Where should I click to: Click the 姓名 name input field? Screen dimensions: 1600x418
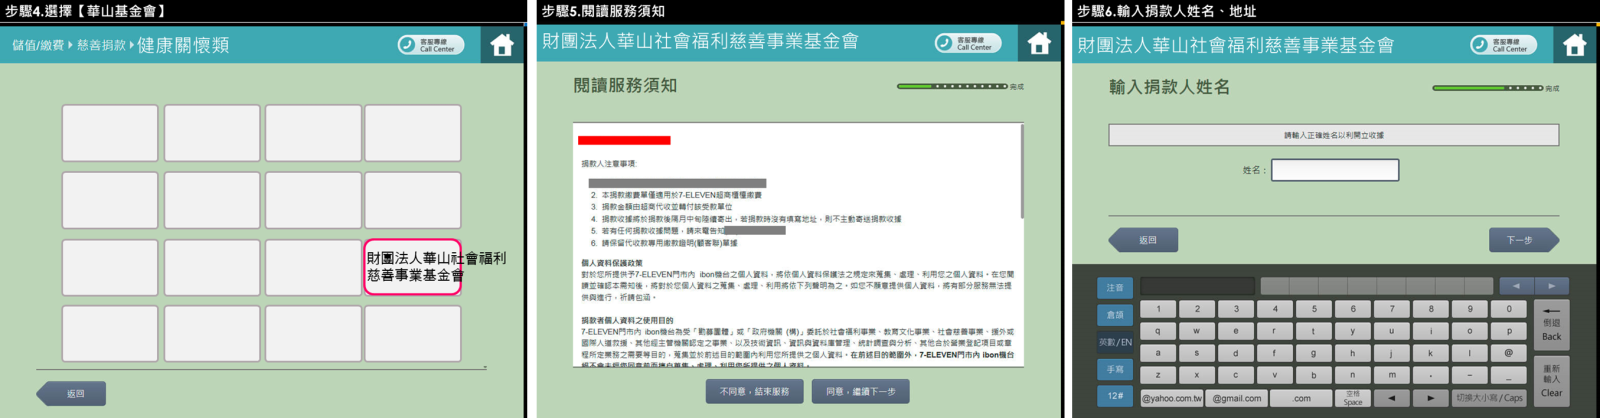pyautogui.click(x=1334, y=170)
